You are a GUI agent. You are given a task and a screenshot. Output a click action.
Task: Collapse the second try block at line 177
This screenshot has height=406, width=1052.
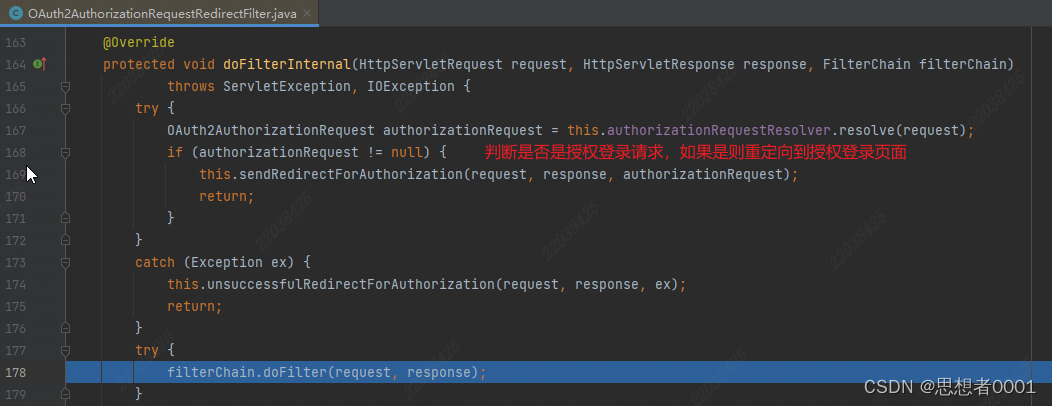tap(66, 350)
